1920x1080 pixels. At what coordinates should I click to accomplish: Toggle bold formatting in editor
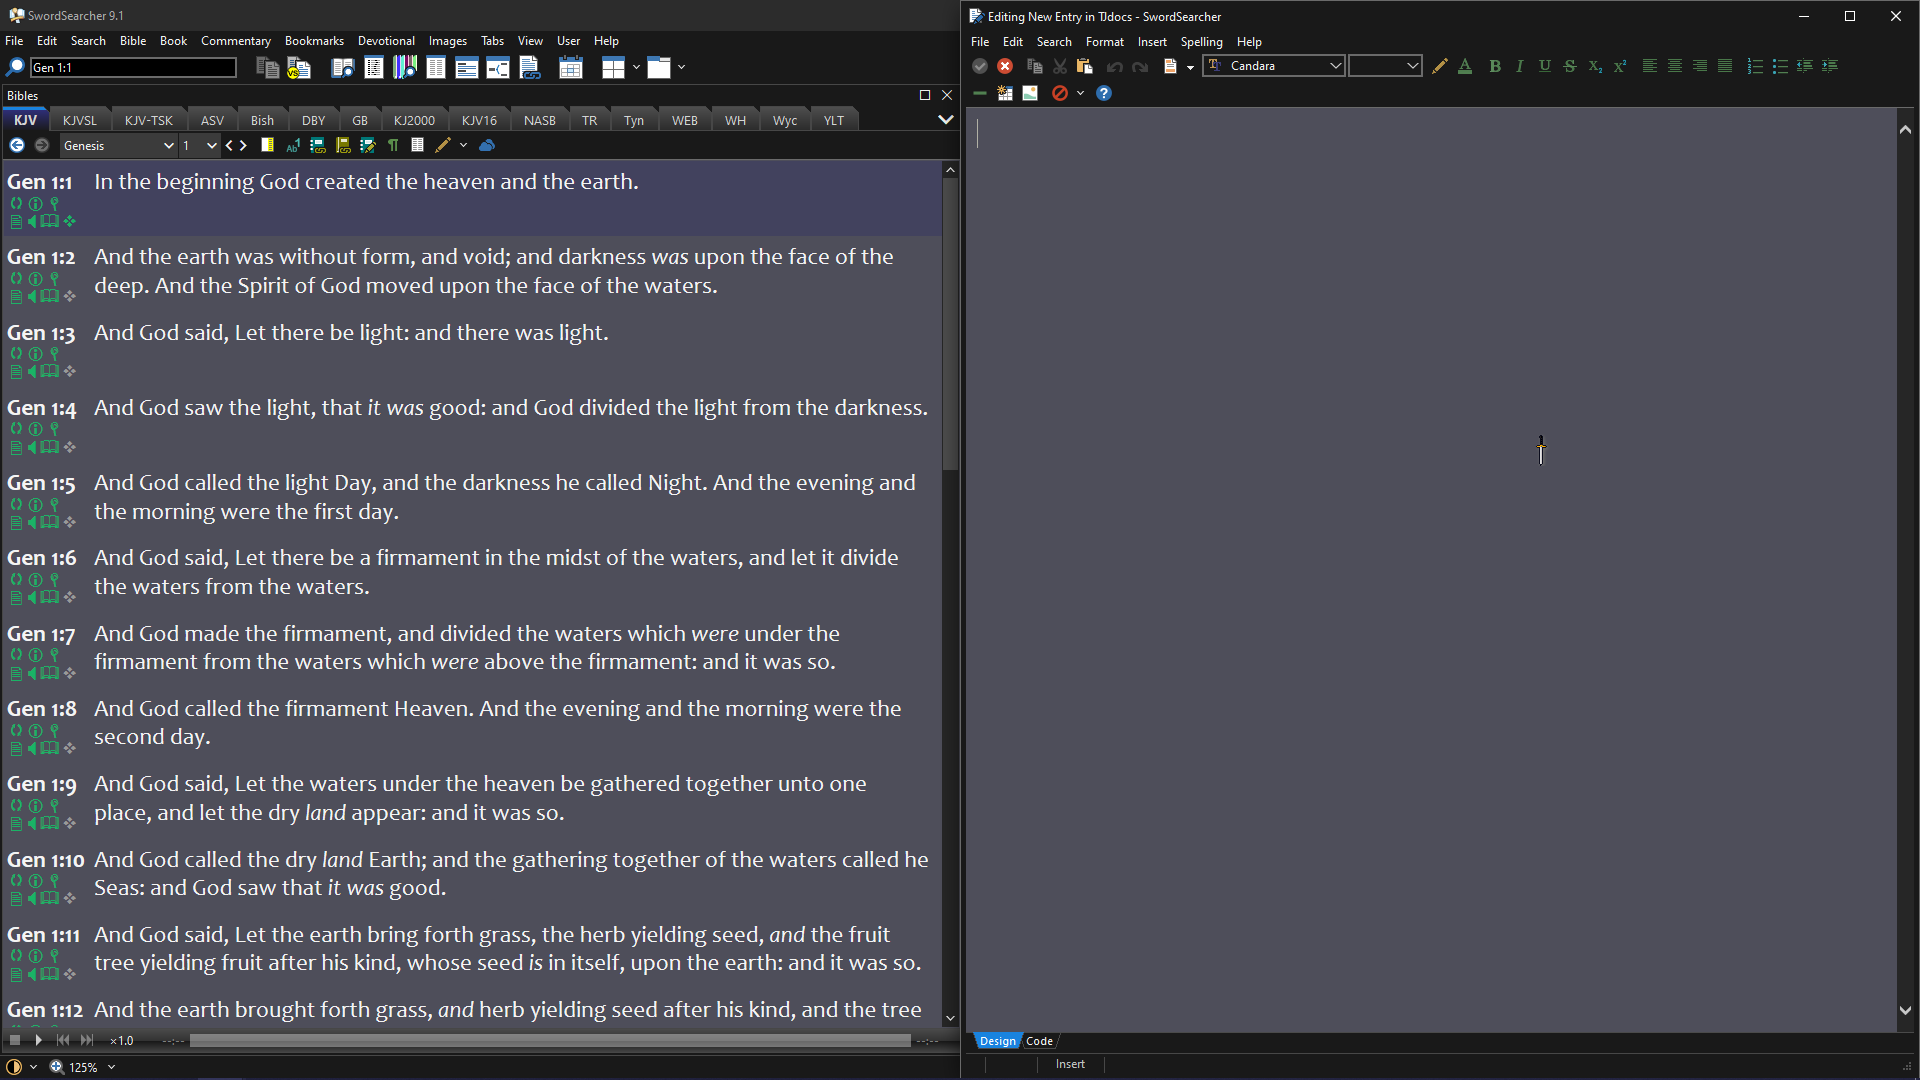(x=1495, y=66)
